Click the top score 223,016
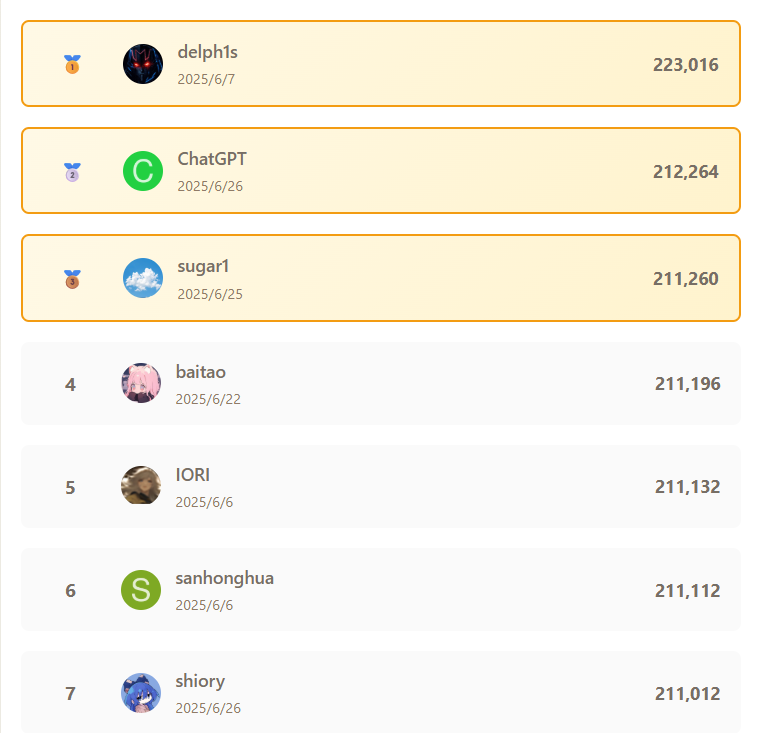The image size is (761, 733). click(685, 65)
